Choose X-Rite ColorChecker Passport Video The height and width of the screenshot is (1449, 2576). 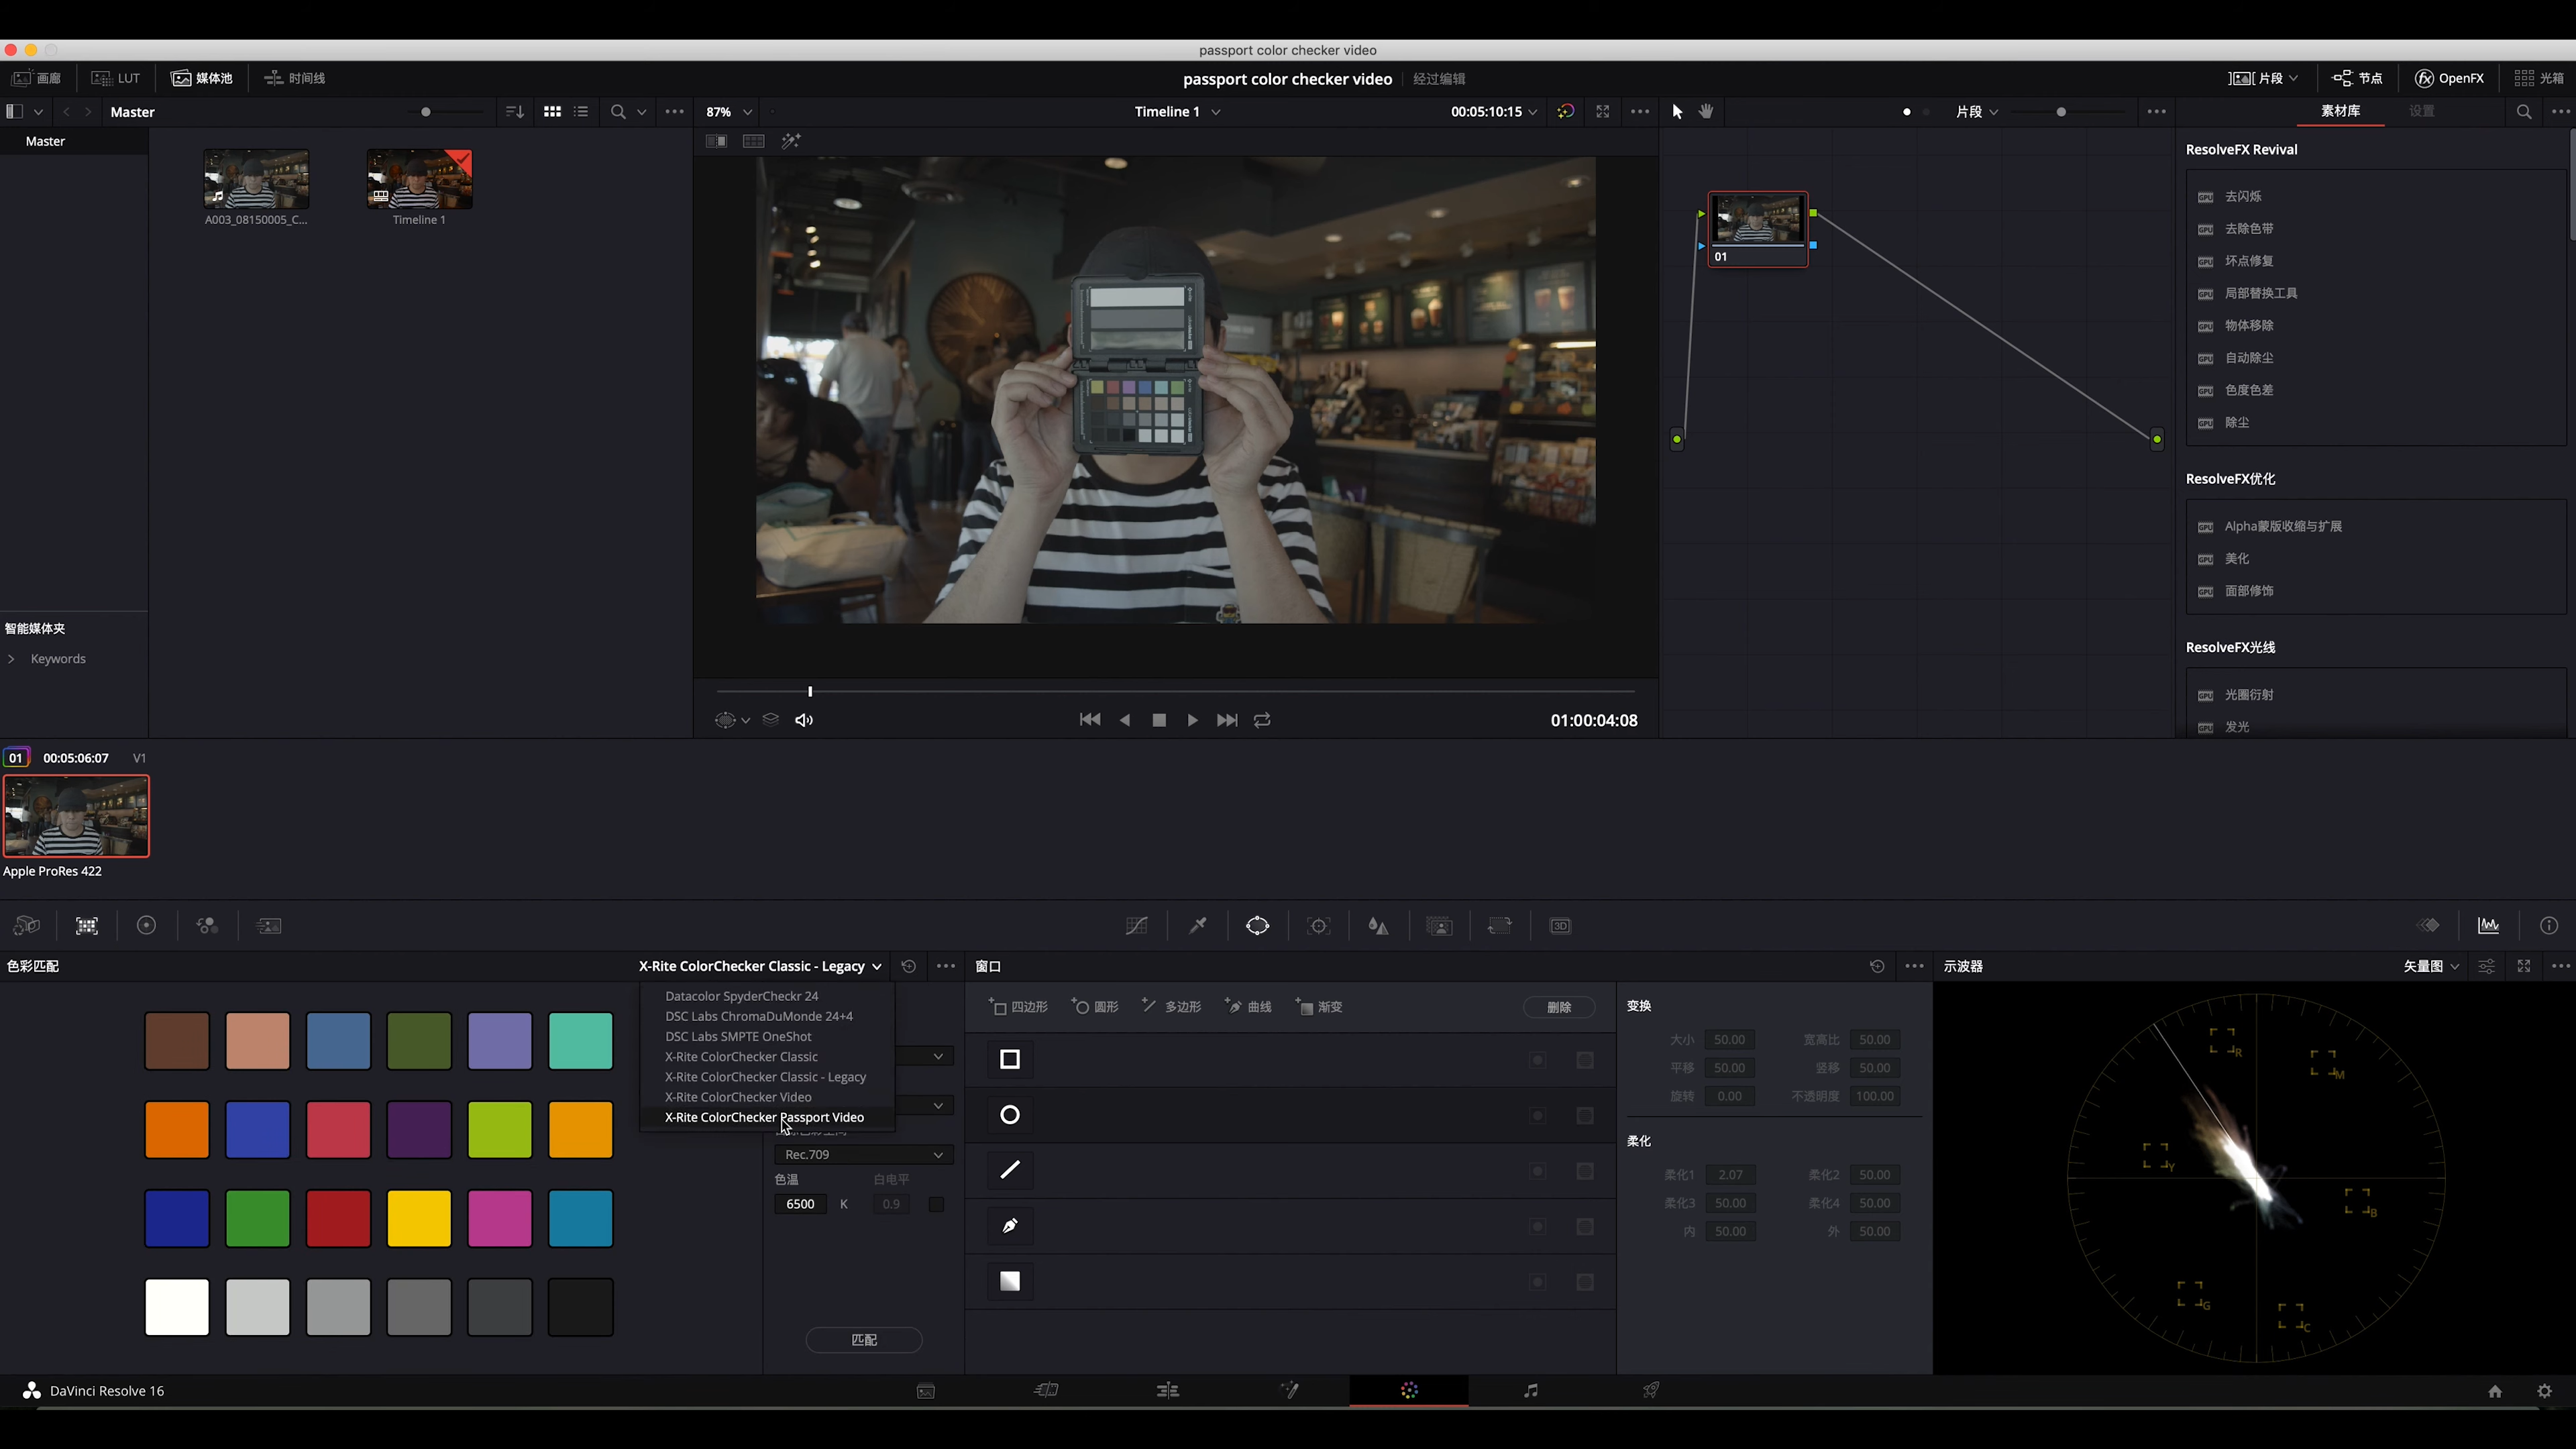point(764,1117)
